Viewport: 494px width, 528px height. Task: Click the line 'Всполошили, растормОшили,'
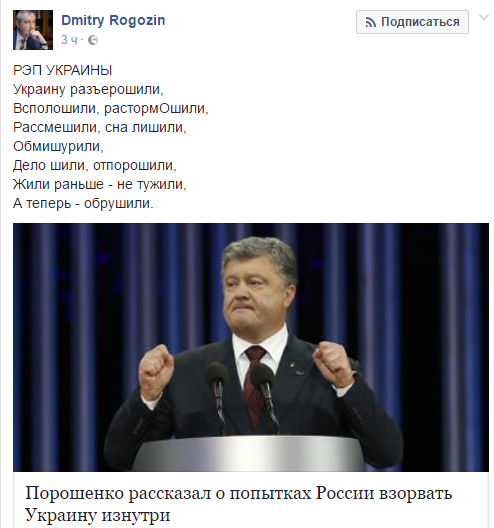tap(111, 108)
